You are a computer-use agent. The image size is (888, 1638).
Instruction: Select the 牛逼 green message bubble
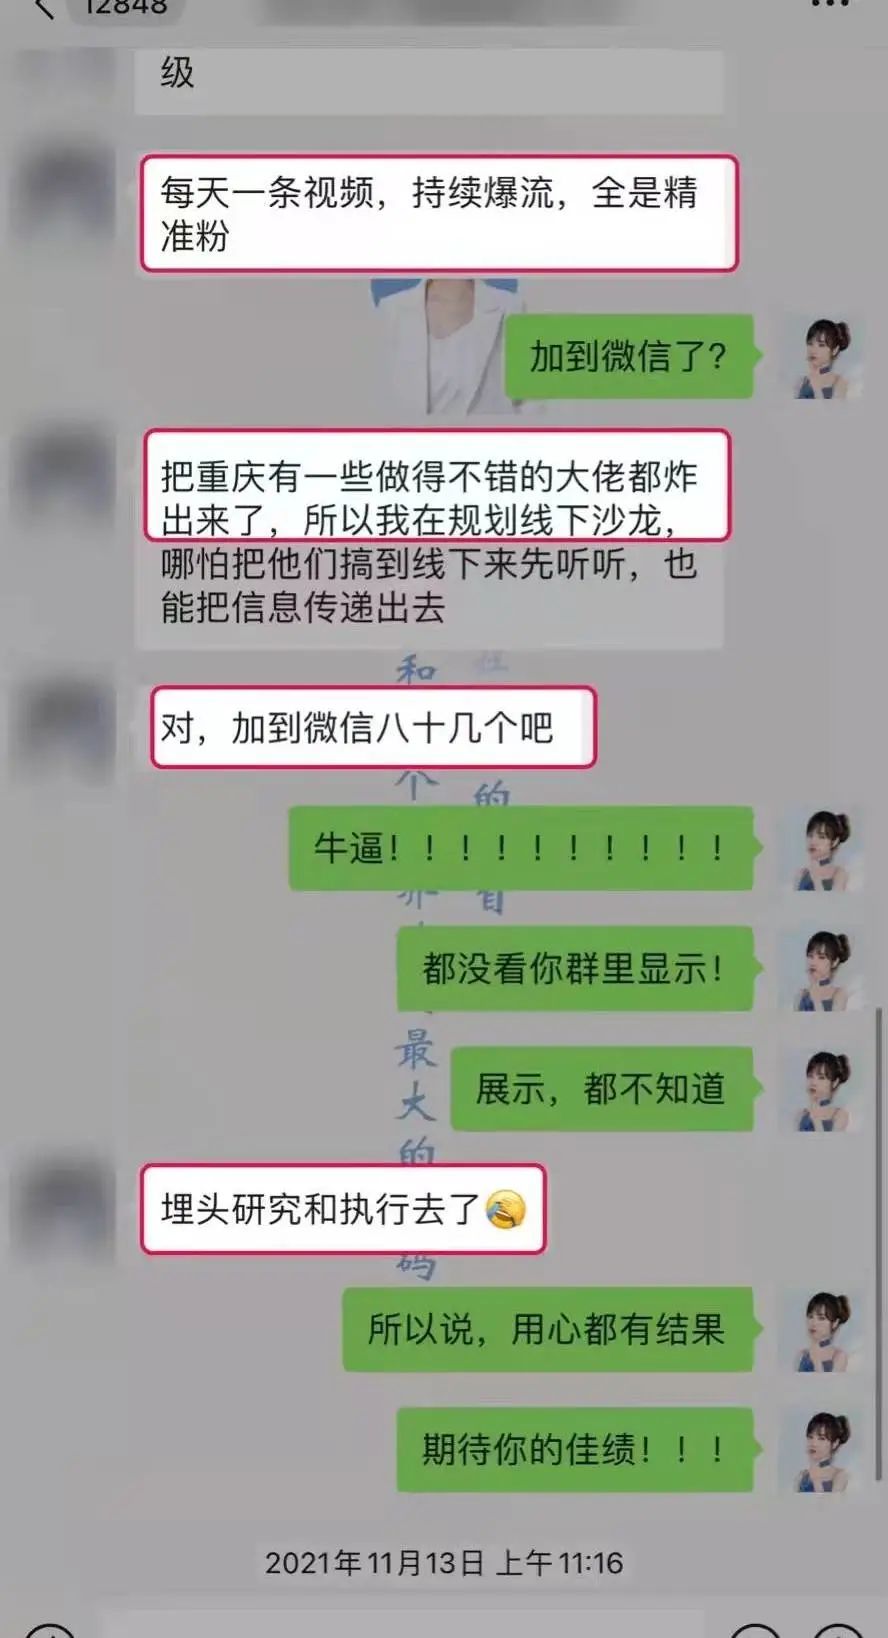521,849
